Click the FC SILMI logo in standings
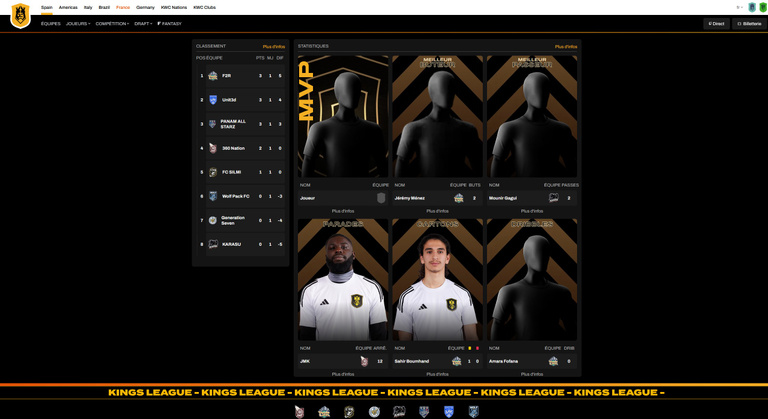This screenshot has height=419, width=768. point(213,172)
